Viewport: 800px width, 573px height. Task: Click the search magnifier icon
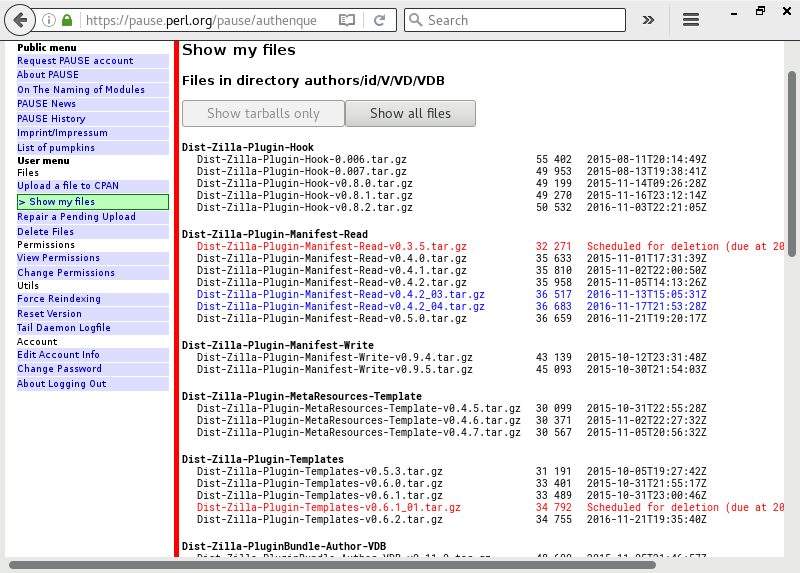coord(416,20)
